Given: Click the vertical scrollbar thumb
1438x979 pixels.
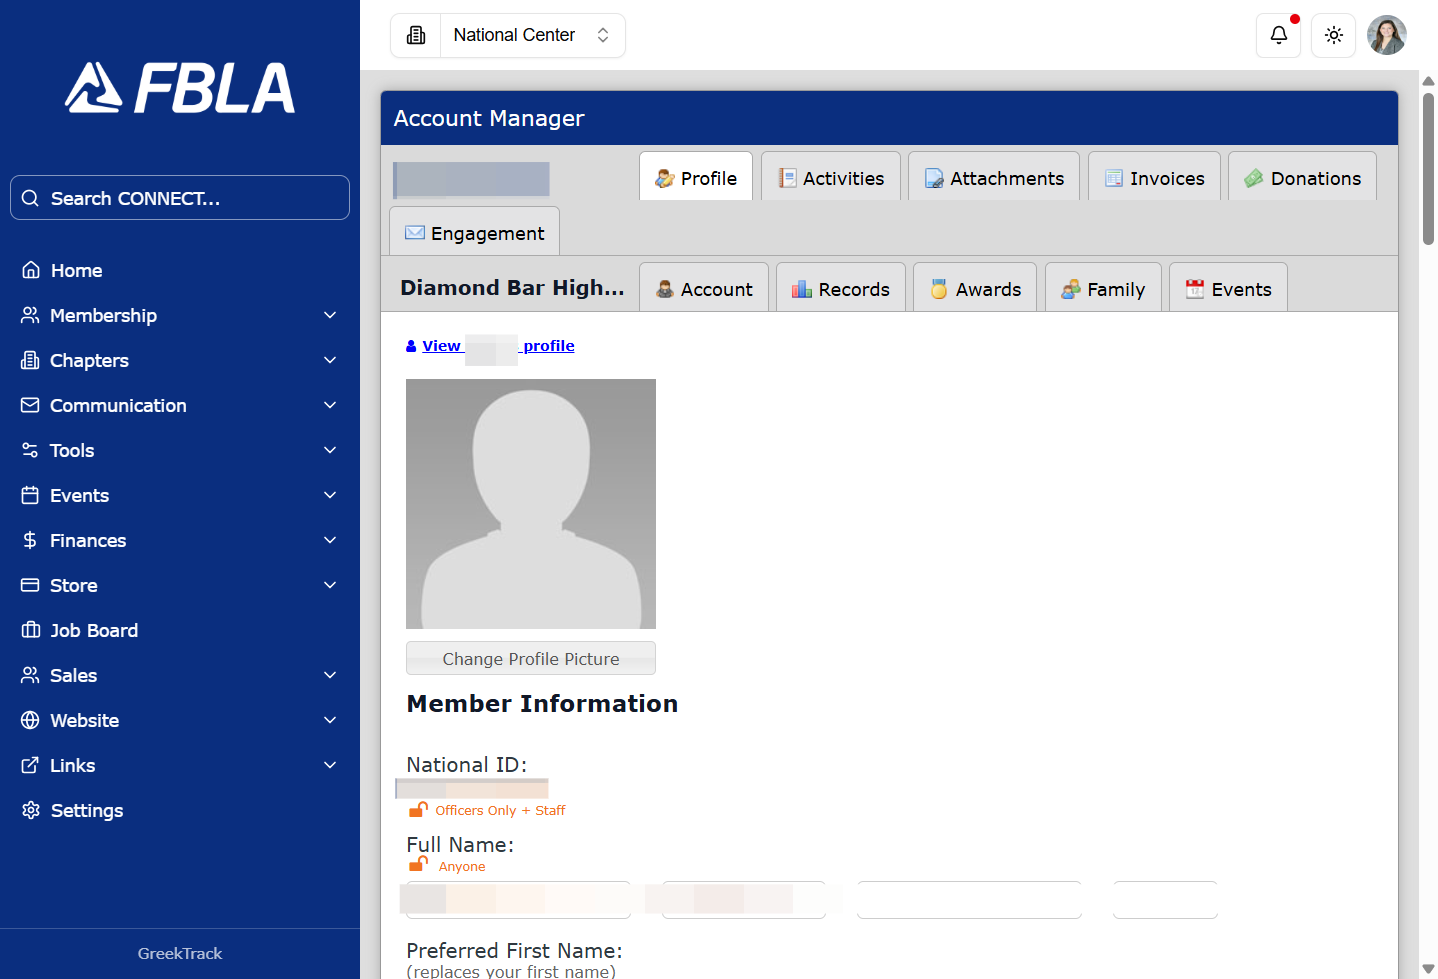Looking at the screenshot, I should click(x=1428, y=168).
